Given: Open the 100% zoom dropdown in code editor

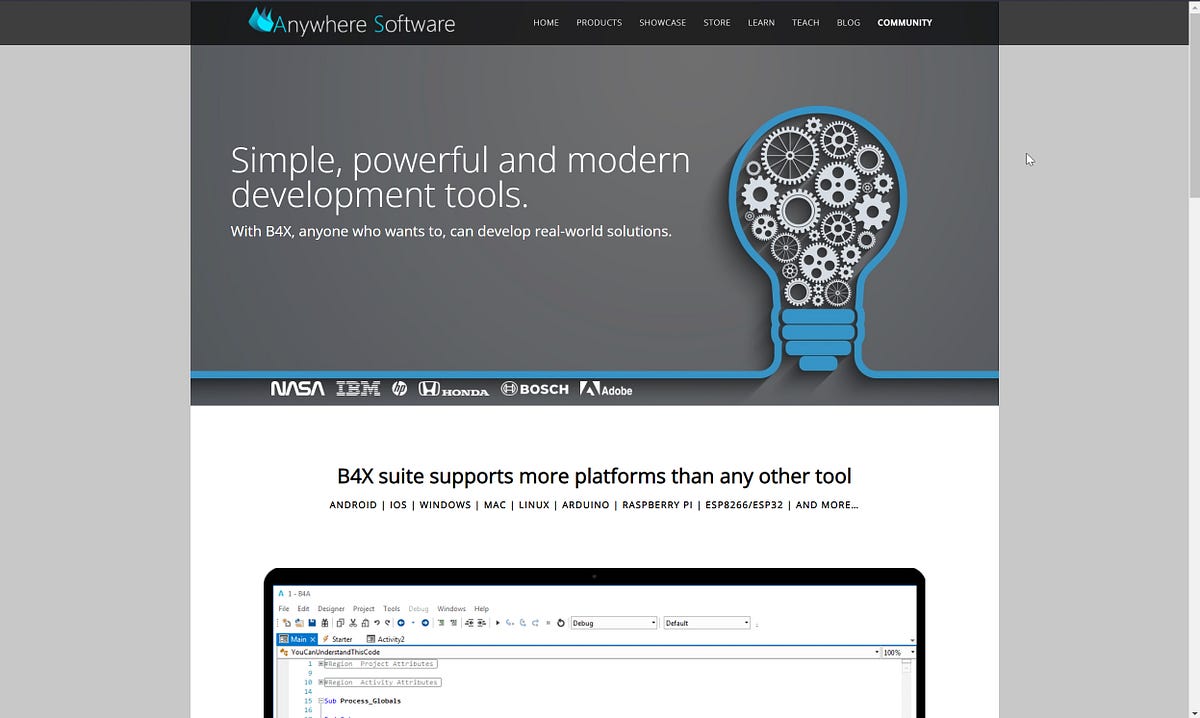Looking at the screenshot, I should click(898, 652).
